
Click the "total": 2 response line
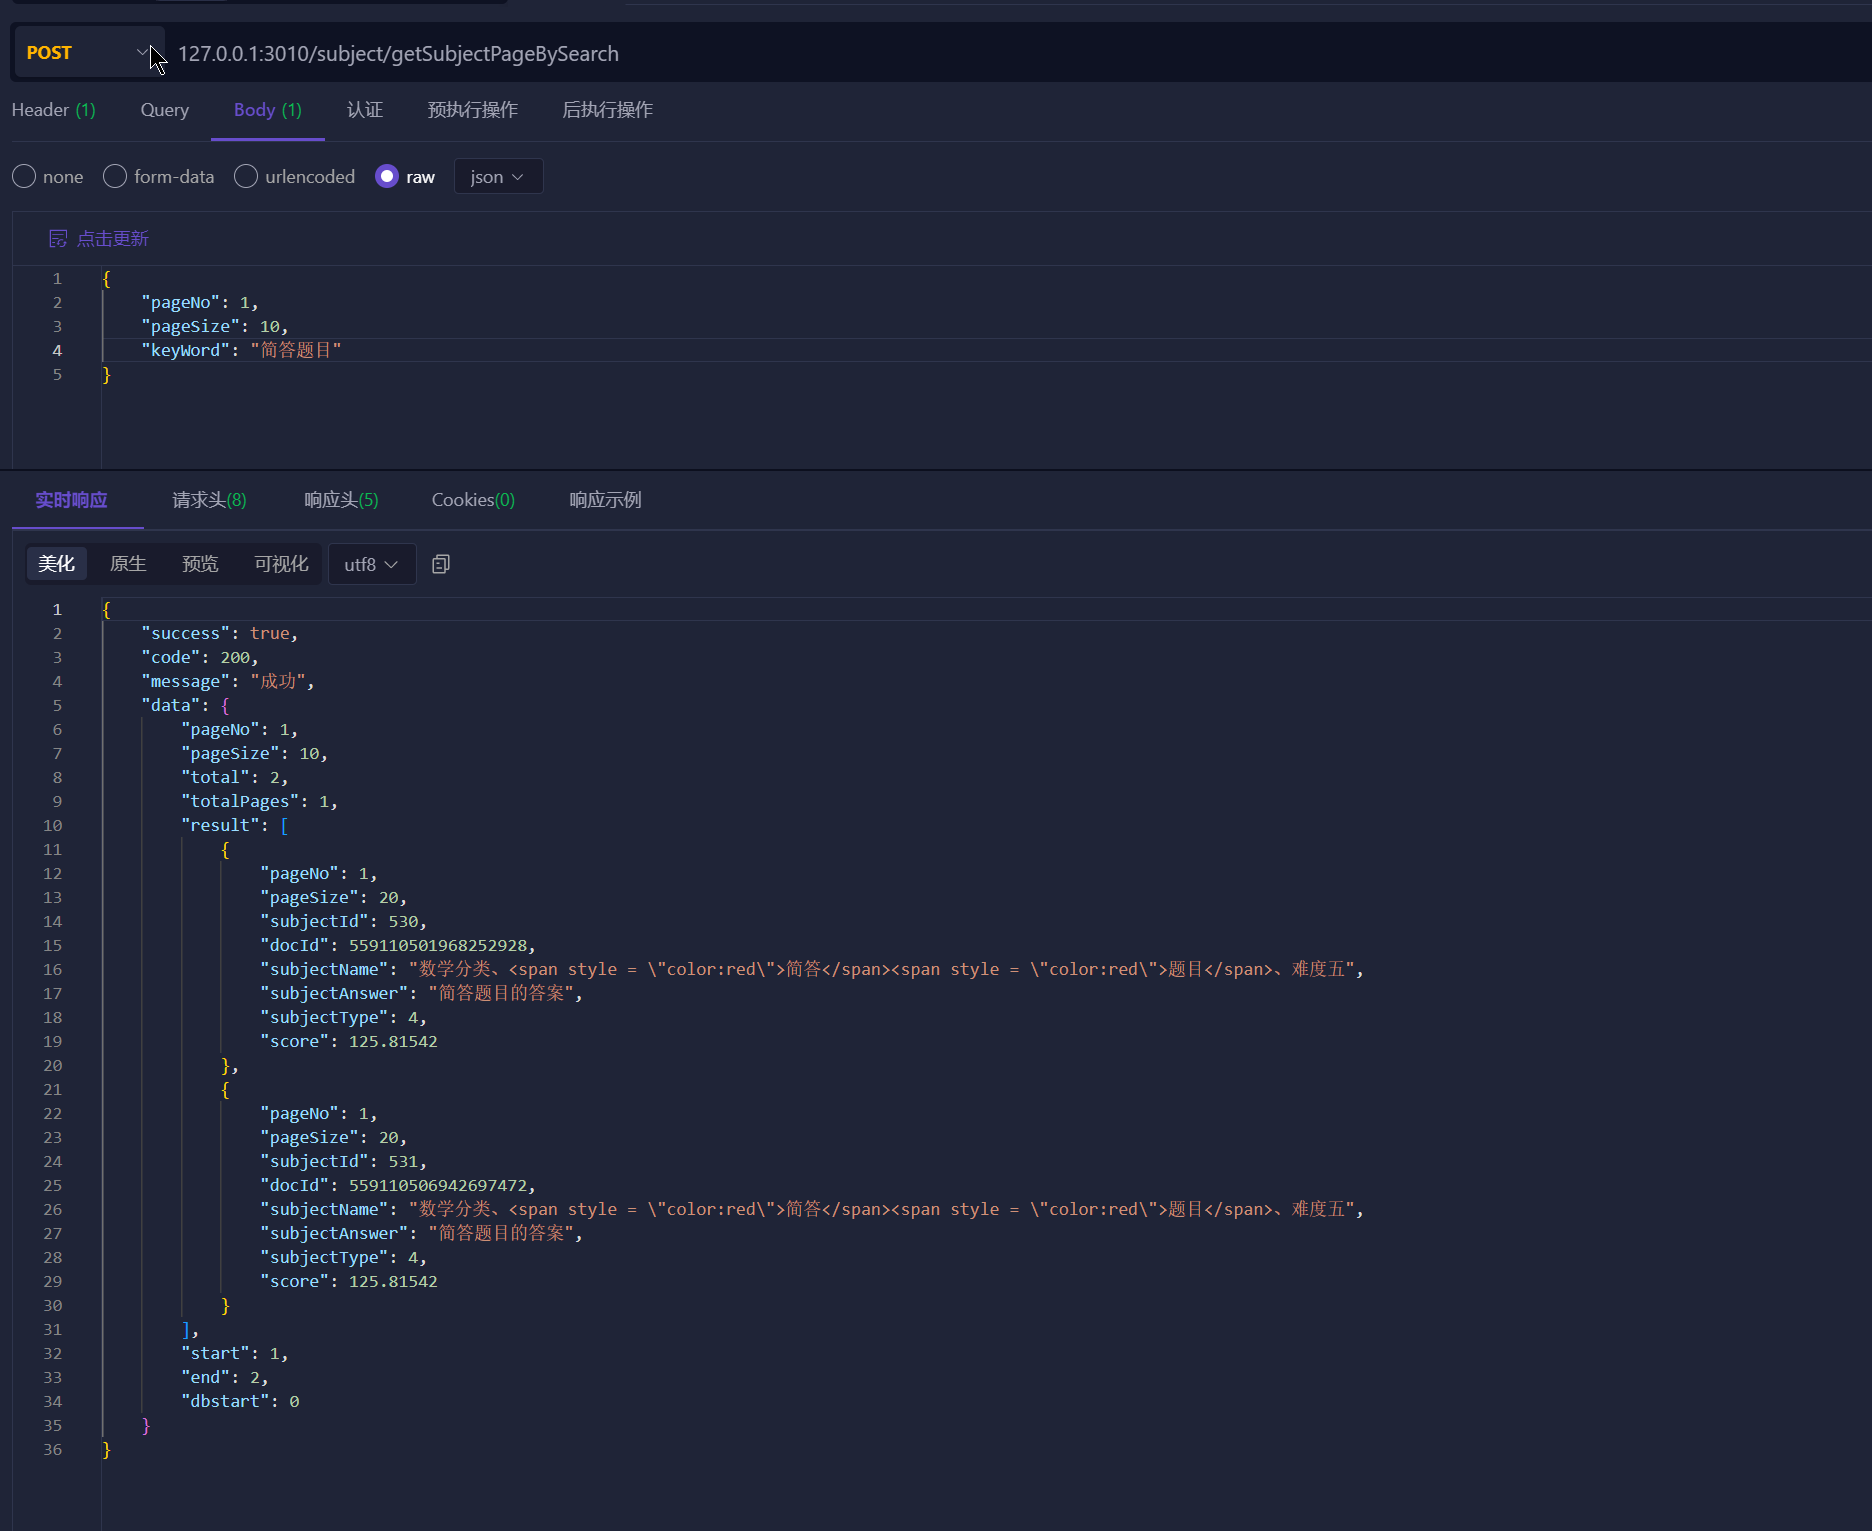tap(235, 778)
